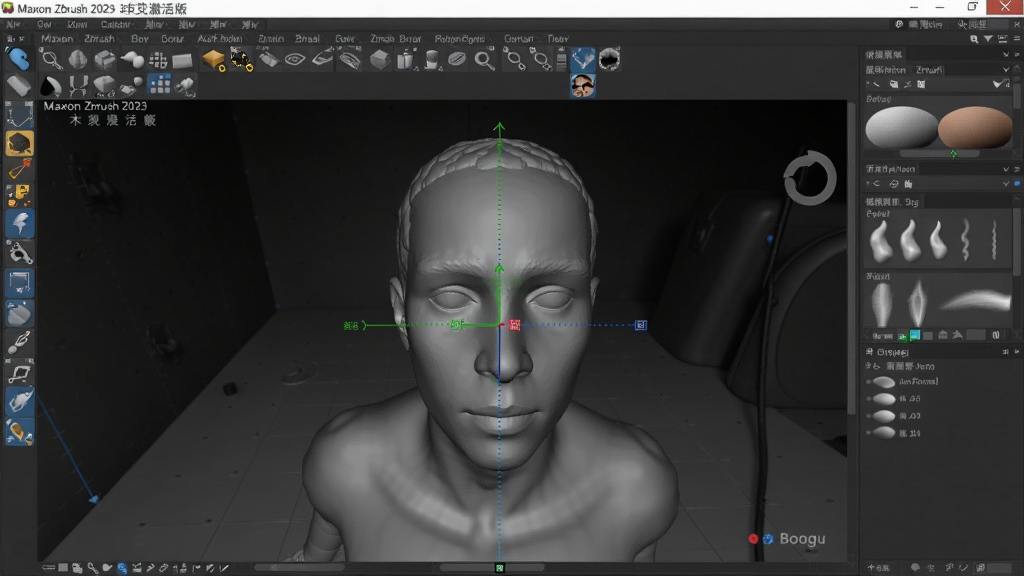Toggle the checkmark icon in right panel toolbar
Image resolution: width=1024 pixels, height=576 pixels.
(997, 84)
